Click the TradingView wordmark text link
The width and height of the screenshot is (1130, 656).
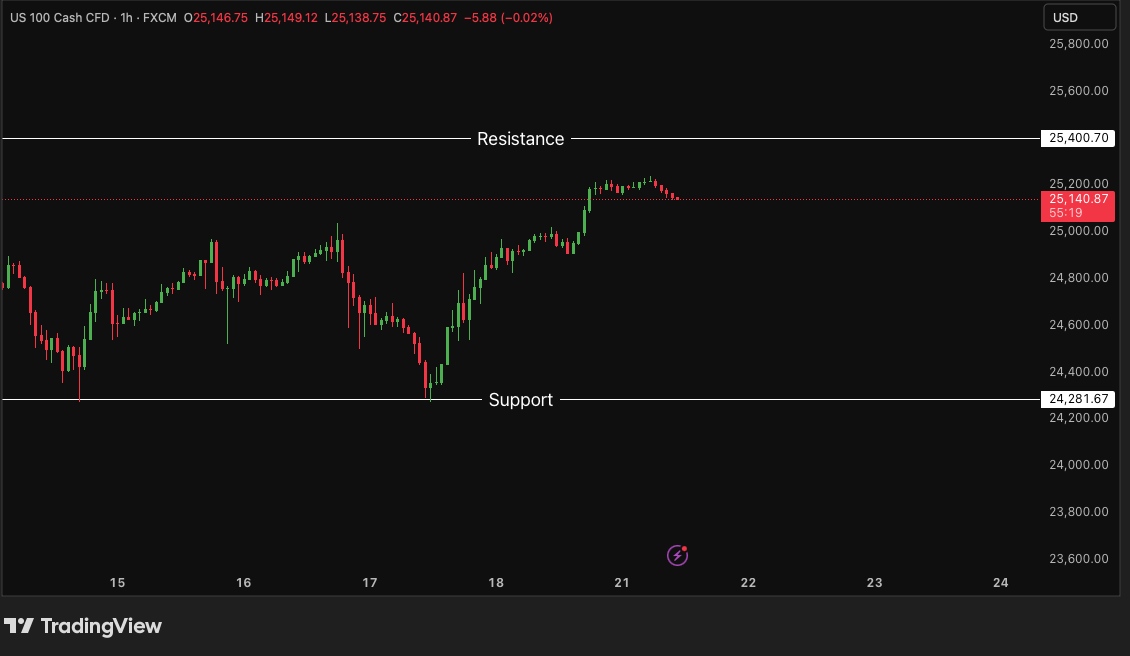point(100,626)
